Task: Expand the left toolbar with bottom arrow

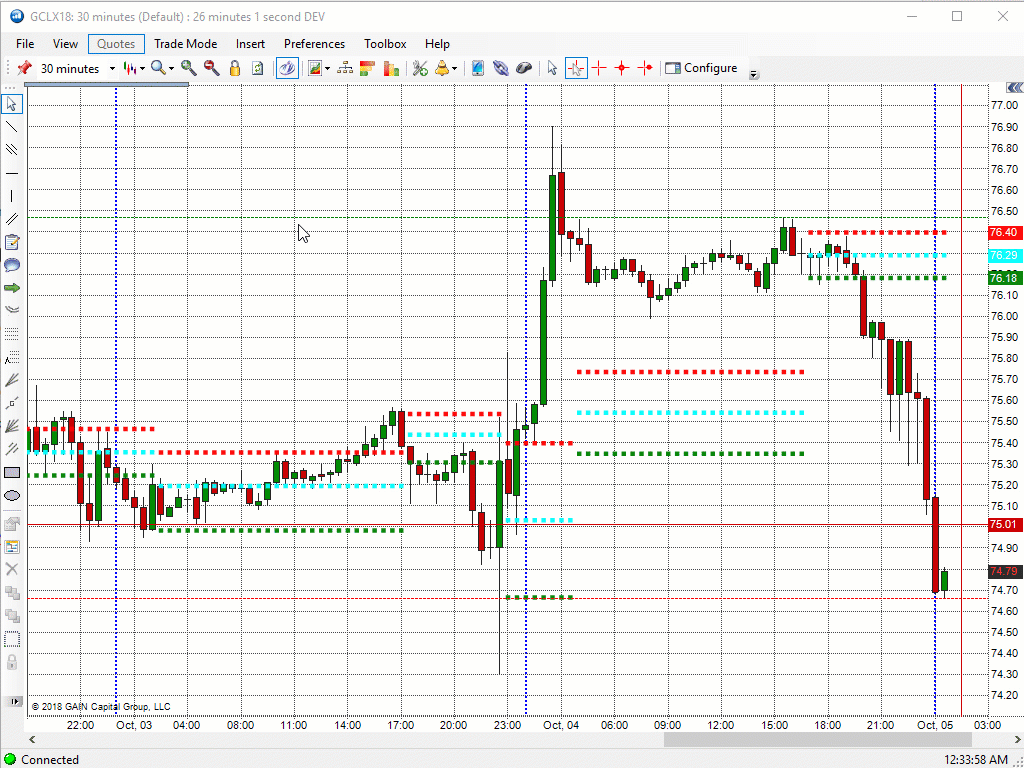Action: tap(12, 701)
